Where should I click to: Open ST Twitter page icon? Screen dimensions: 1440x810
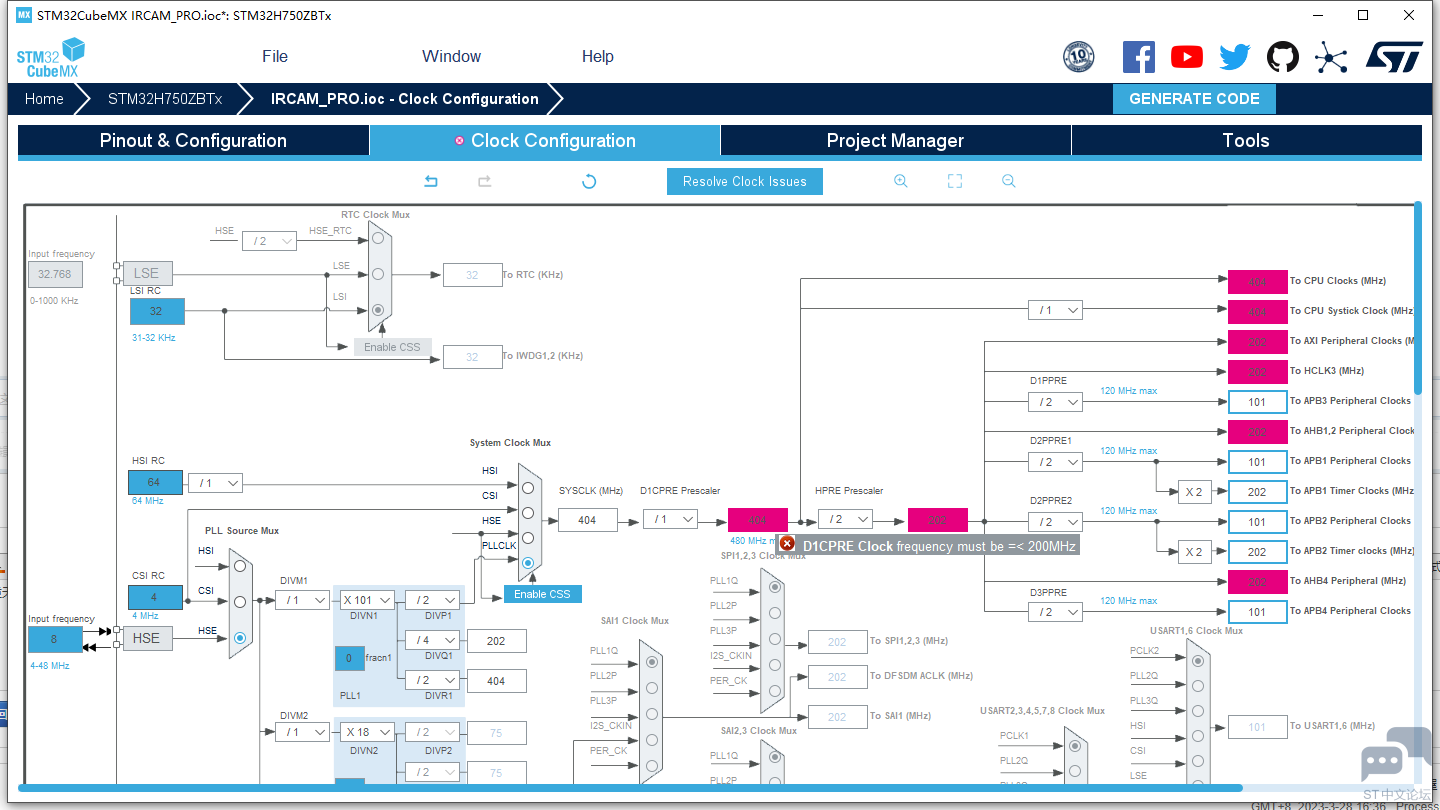coord(1235,57)
